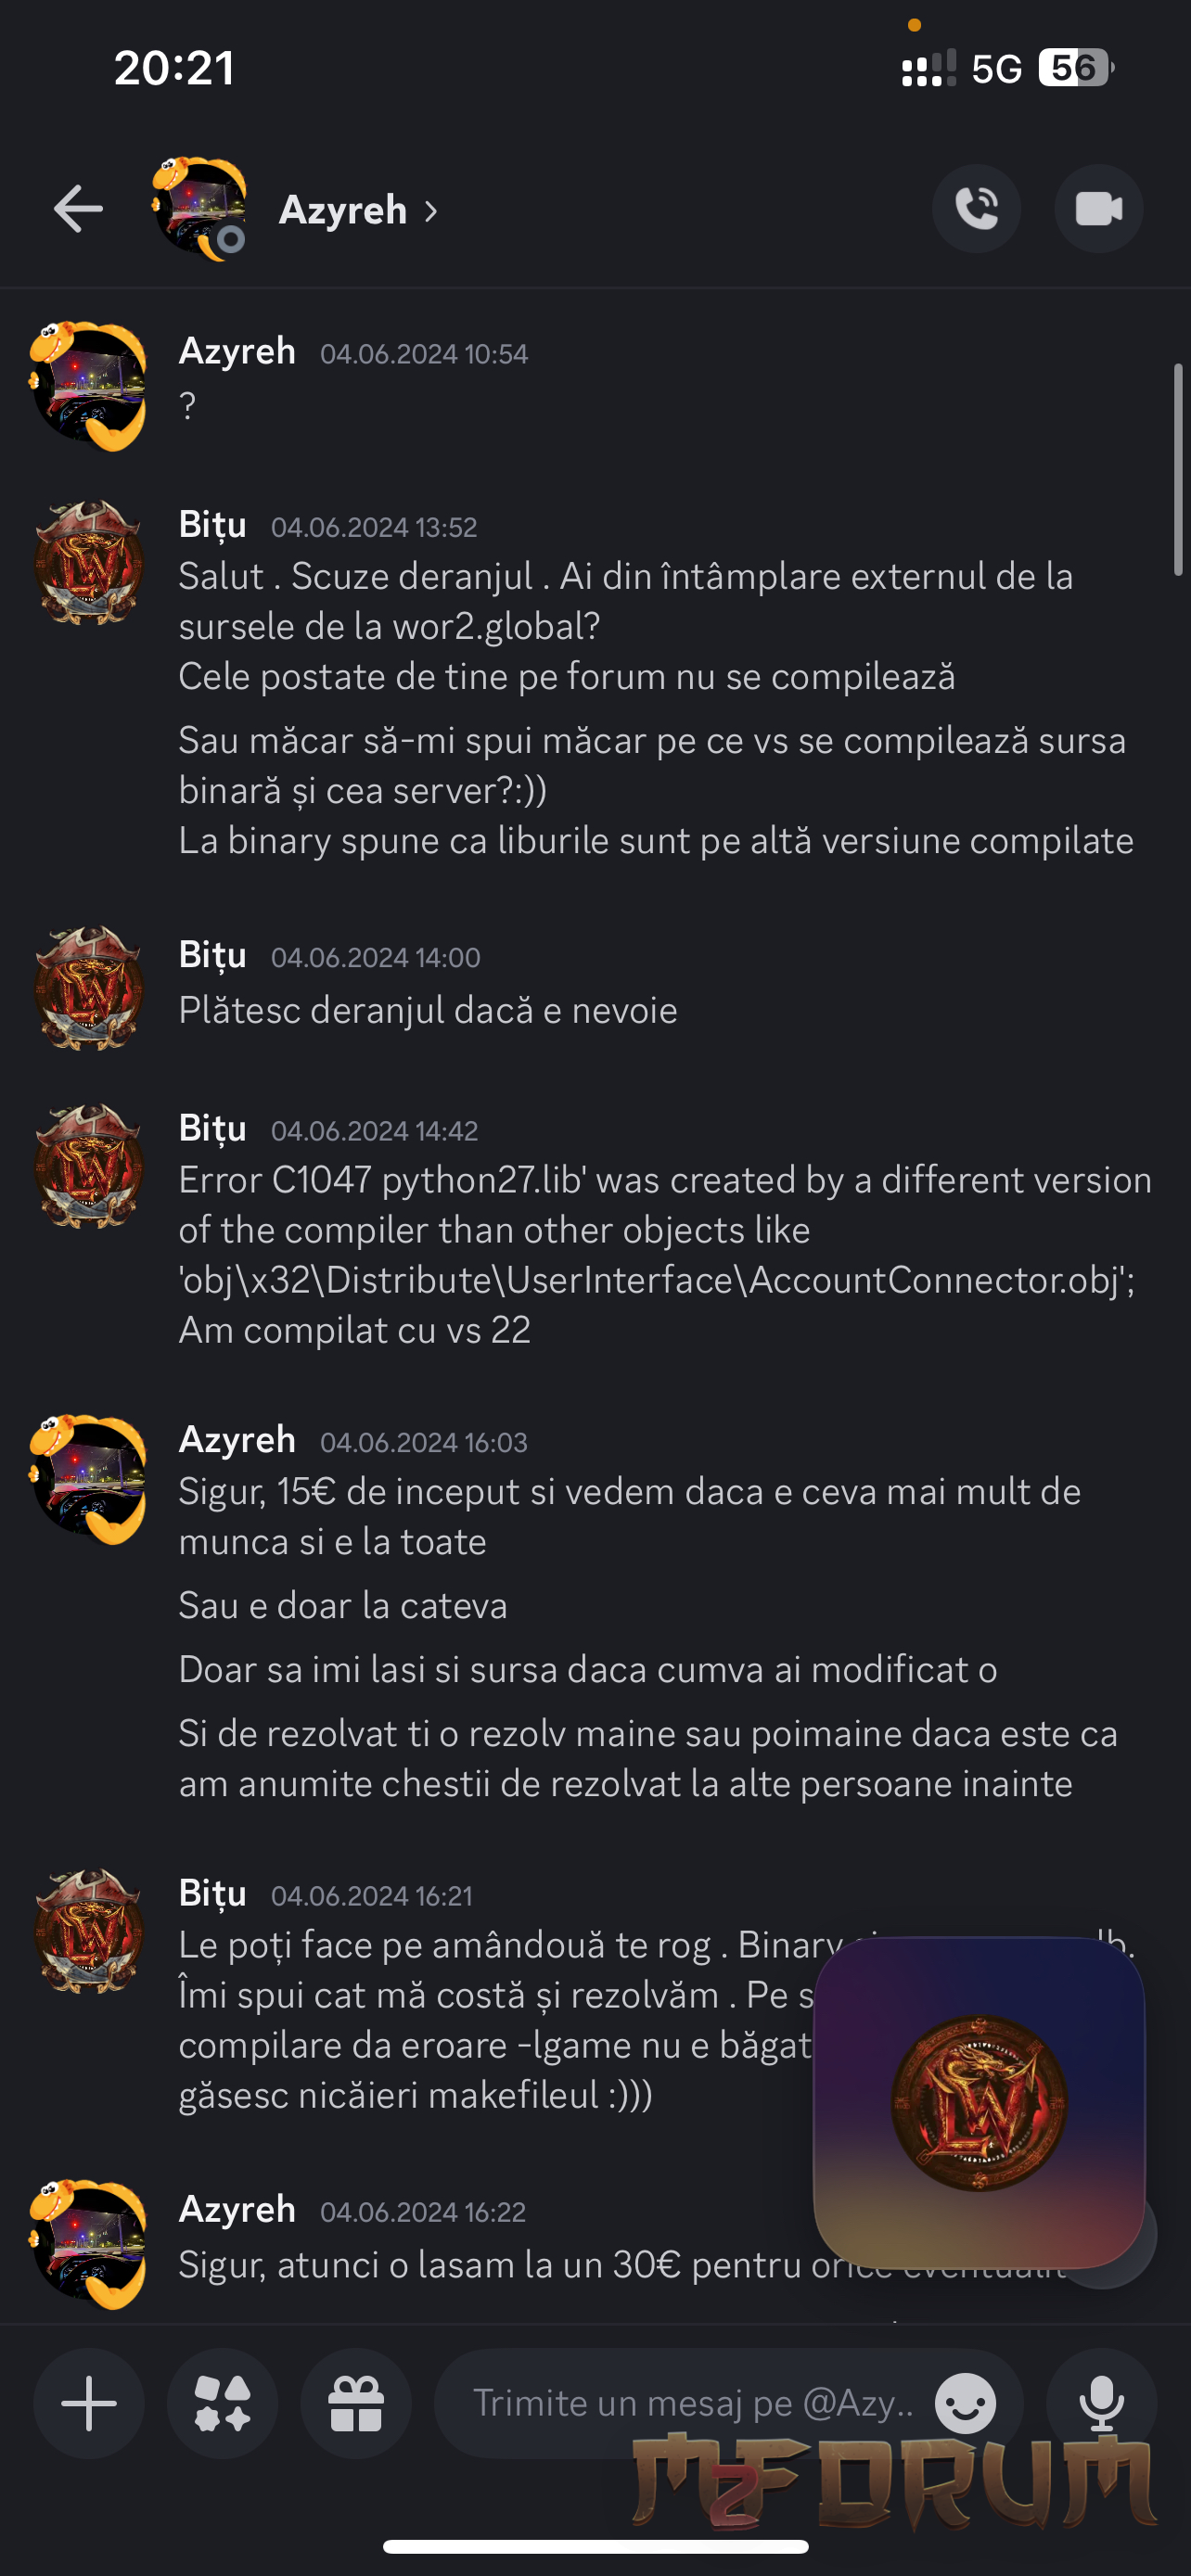This screenshot has height=2576, width=1191.
Task: Start a video call with Azyreh
Action: (x=1098, y=209)
